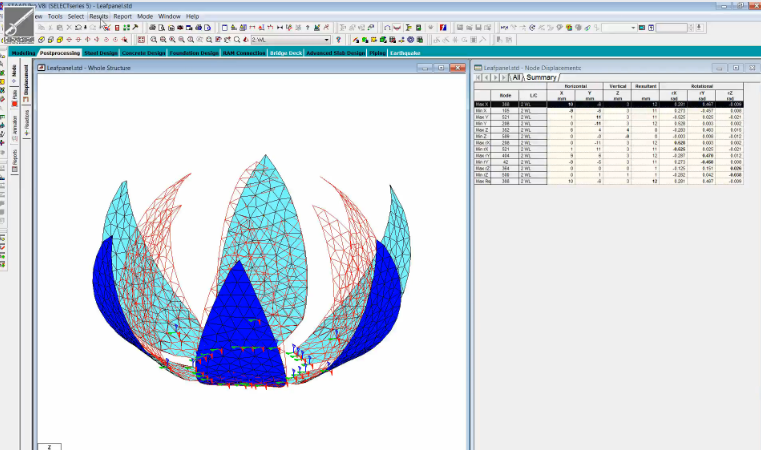Viewport: 761px width, 450px height.
Task: Select the Min X row in displacement table
Action: click(609, 111)
